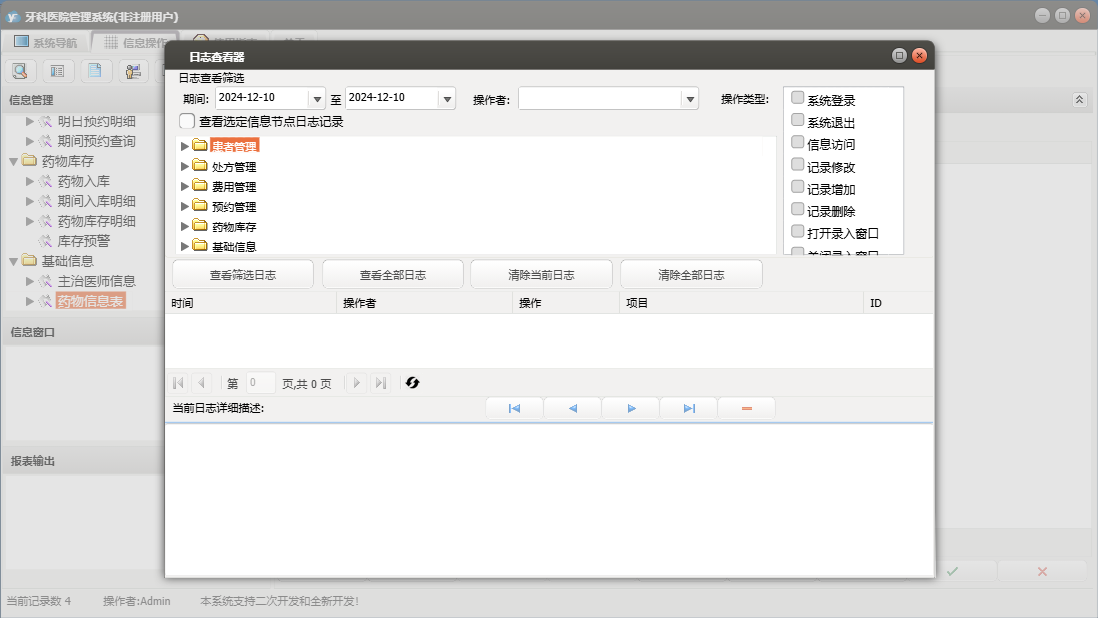Select 费用管理 in the log tree
Viewport: 1098px width, 618px height.
[234, 187]
